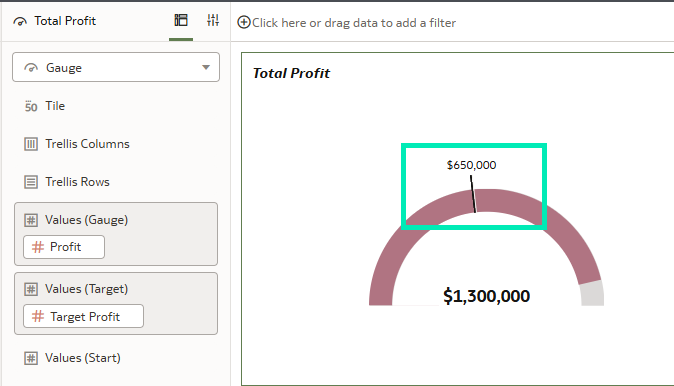Click the Values (Target) grid icon
This screenshot has width=674, height=386.
(31, 289)
